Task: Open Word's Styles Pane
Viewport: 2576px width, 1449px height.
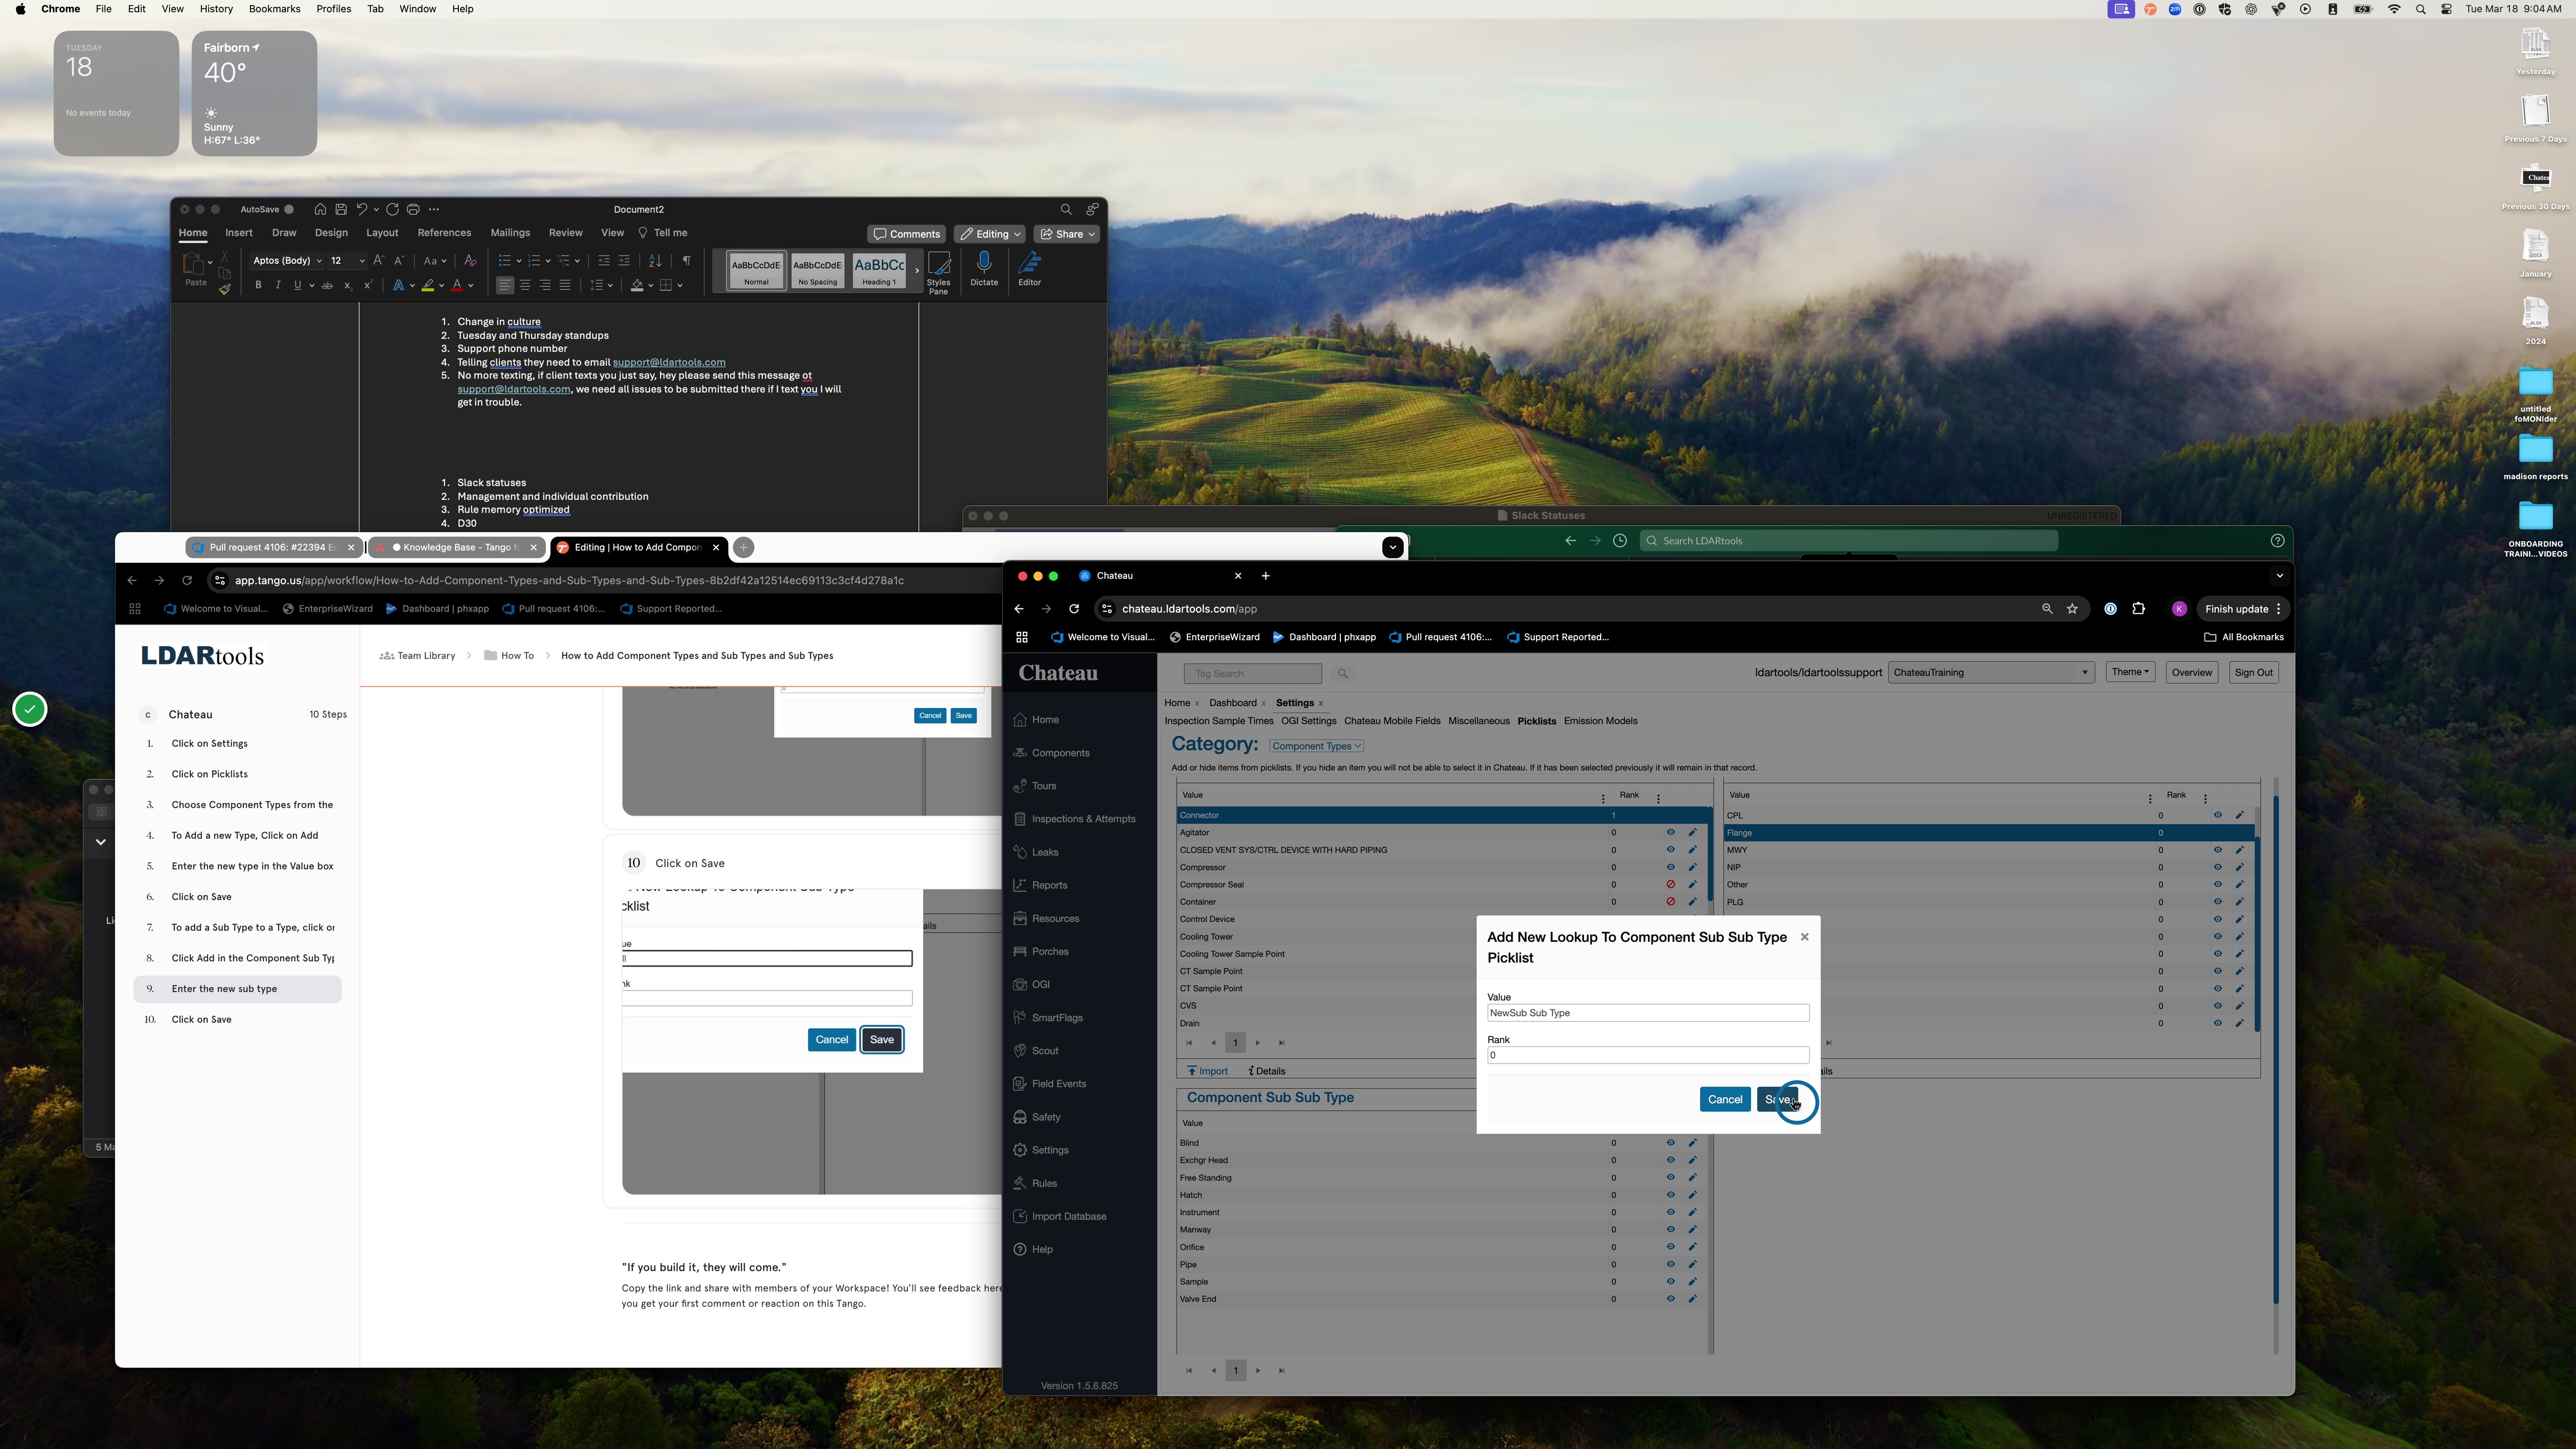Action: (x=938, y=272)
